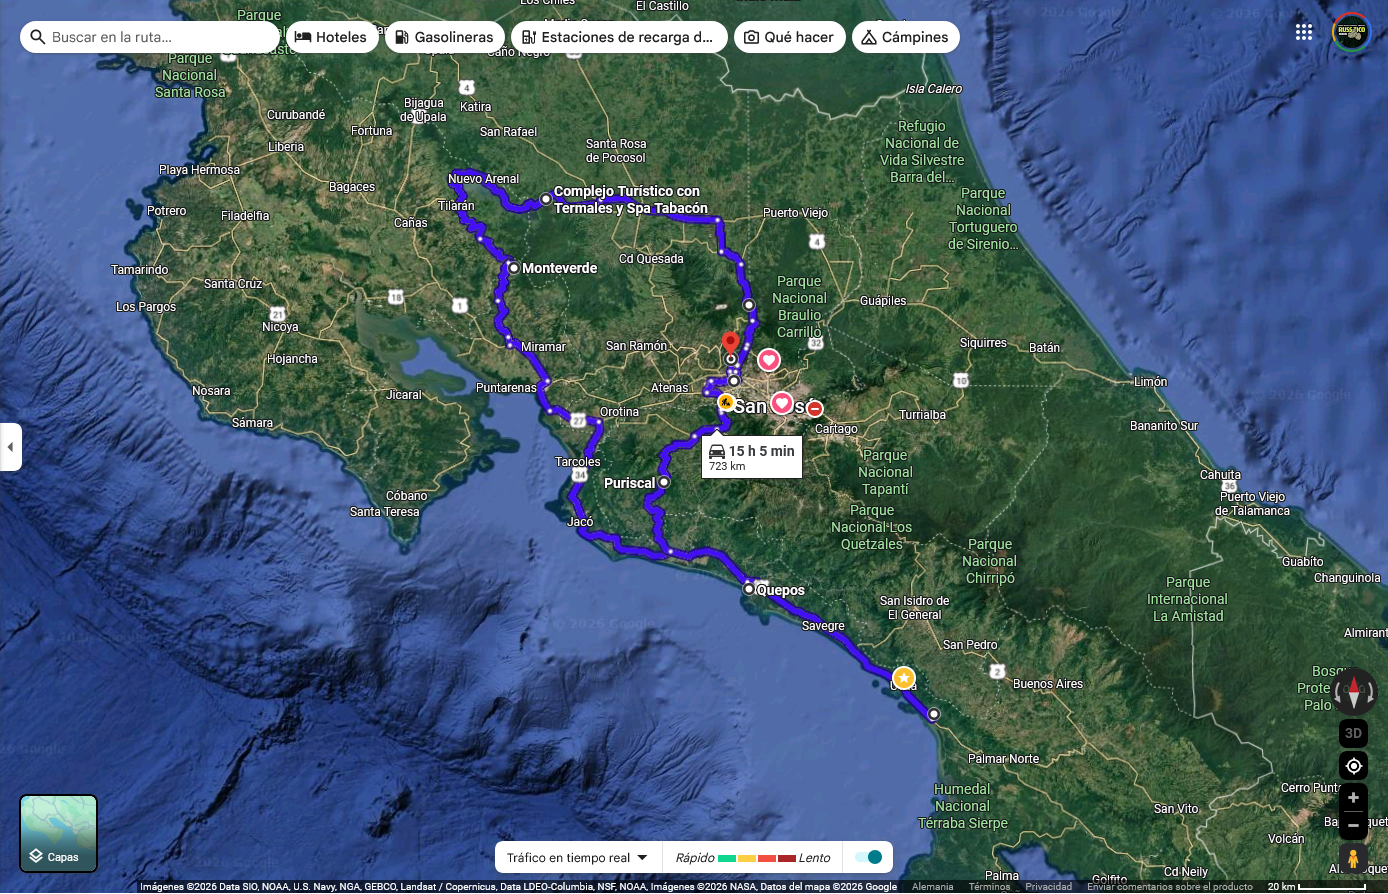Click the compass to reset north
Viewport: 1388px width, 894px height.
coord(1353,691)
